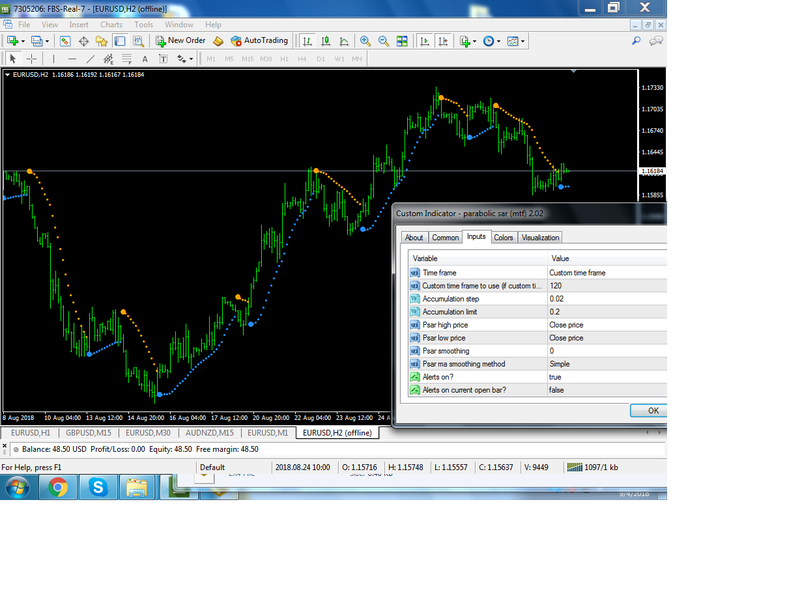Screen dimensions: 800x599
Task: Toggle the Terminal panel icon
Action: [x=120, y=41]
